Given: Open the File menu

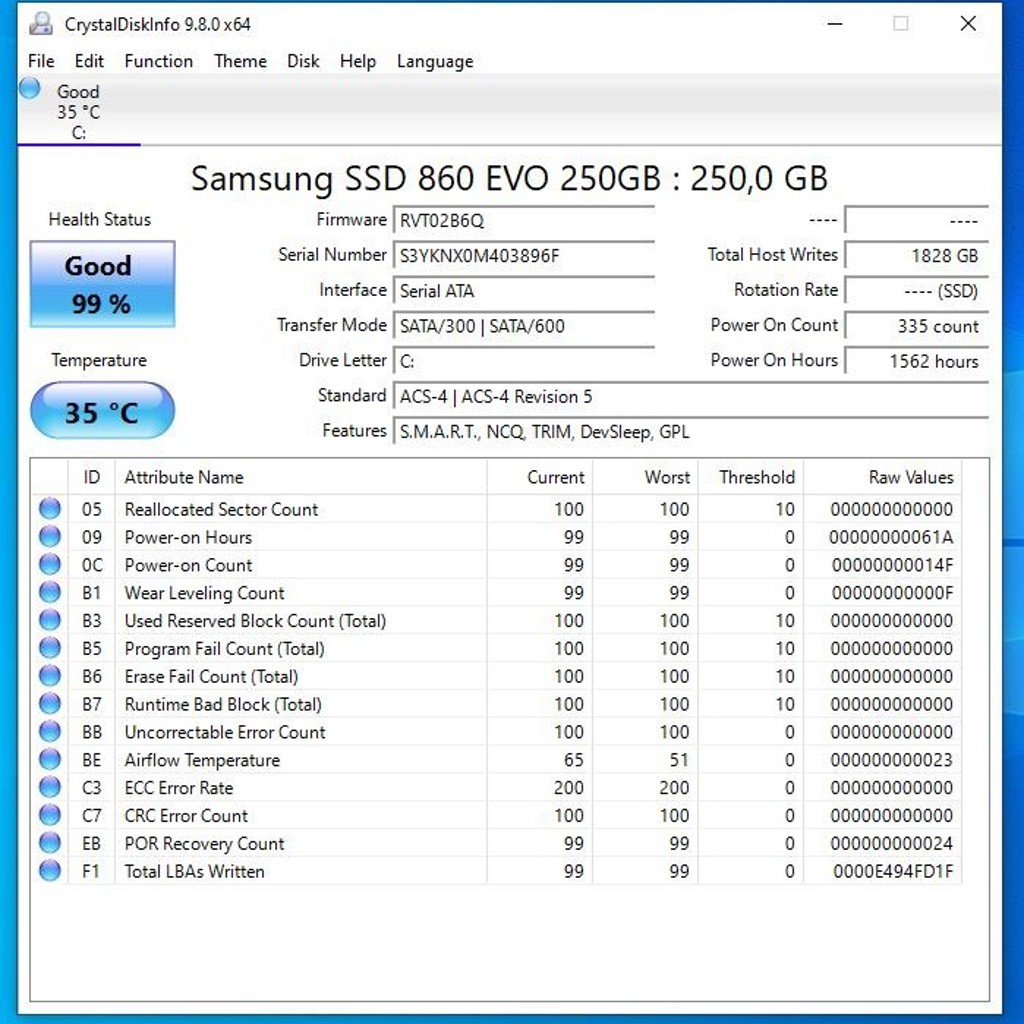Looking at the screenshot, I should point(41,61).
